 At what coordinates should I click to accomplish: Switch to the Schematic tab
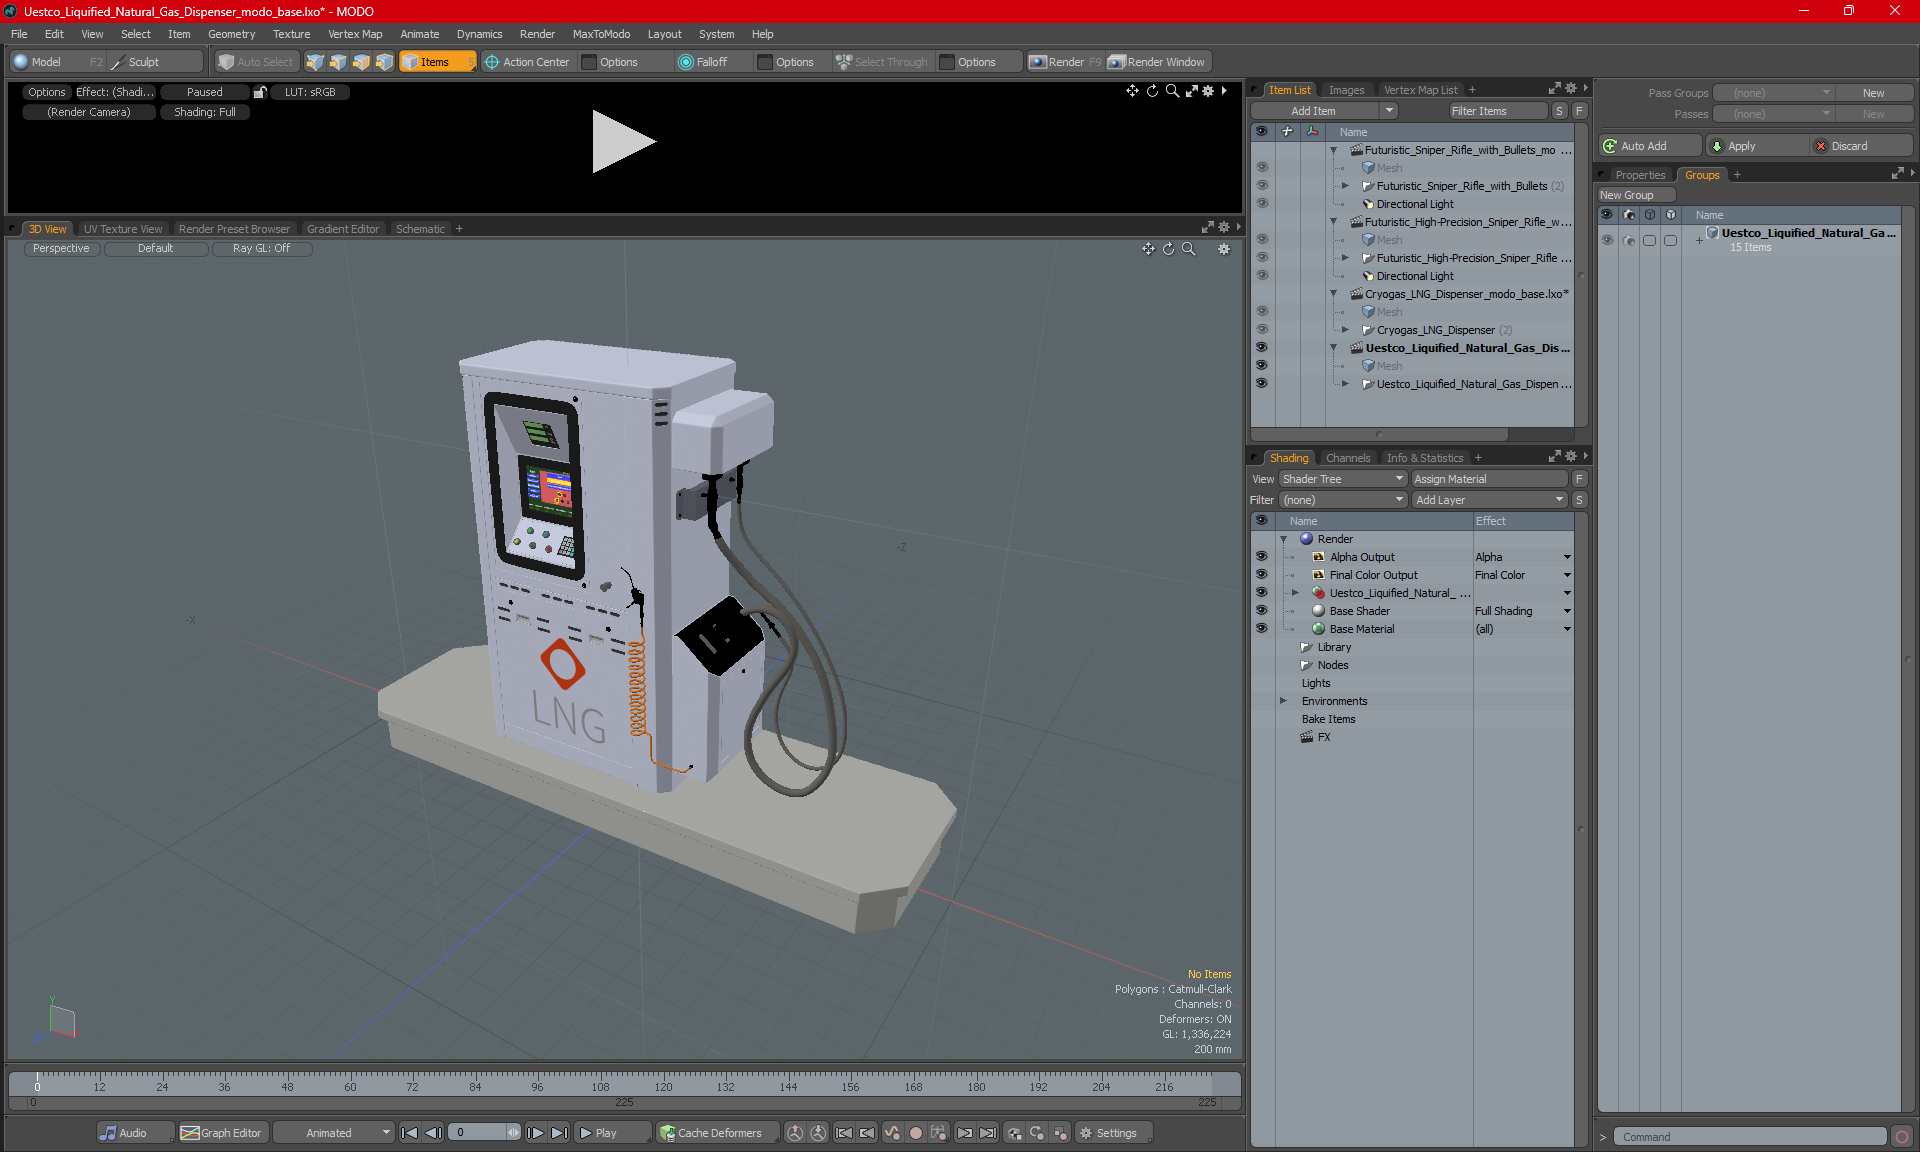420,229
